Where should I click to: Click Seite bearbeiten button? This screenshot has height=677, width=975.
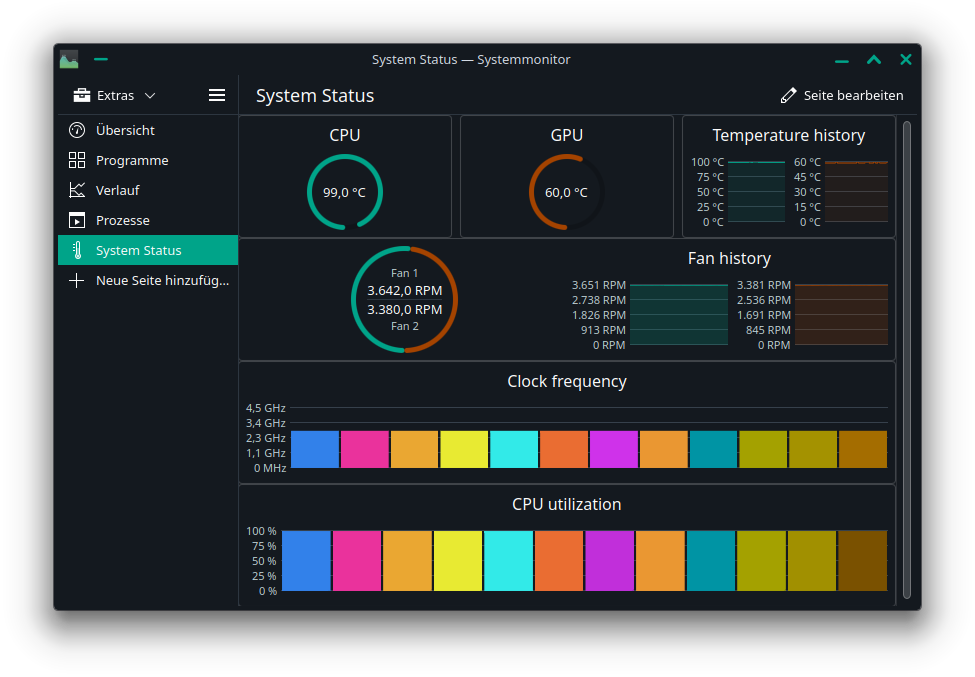[x=842, y=95]
